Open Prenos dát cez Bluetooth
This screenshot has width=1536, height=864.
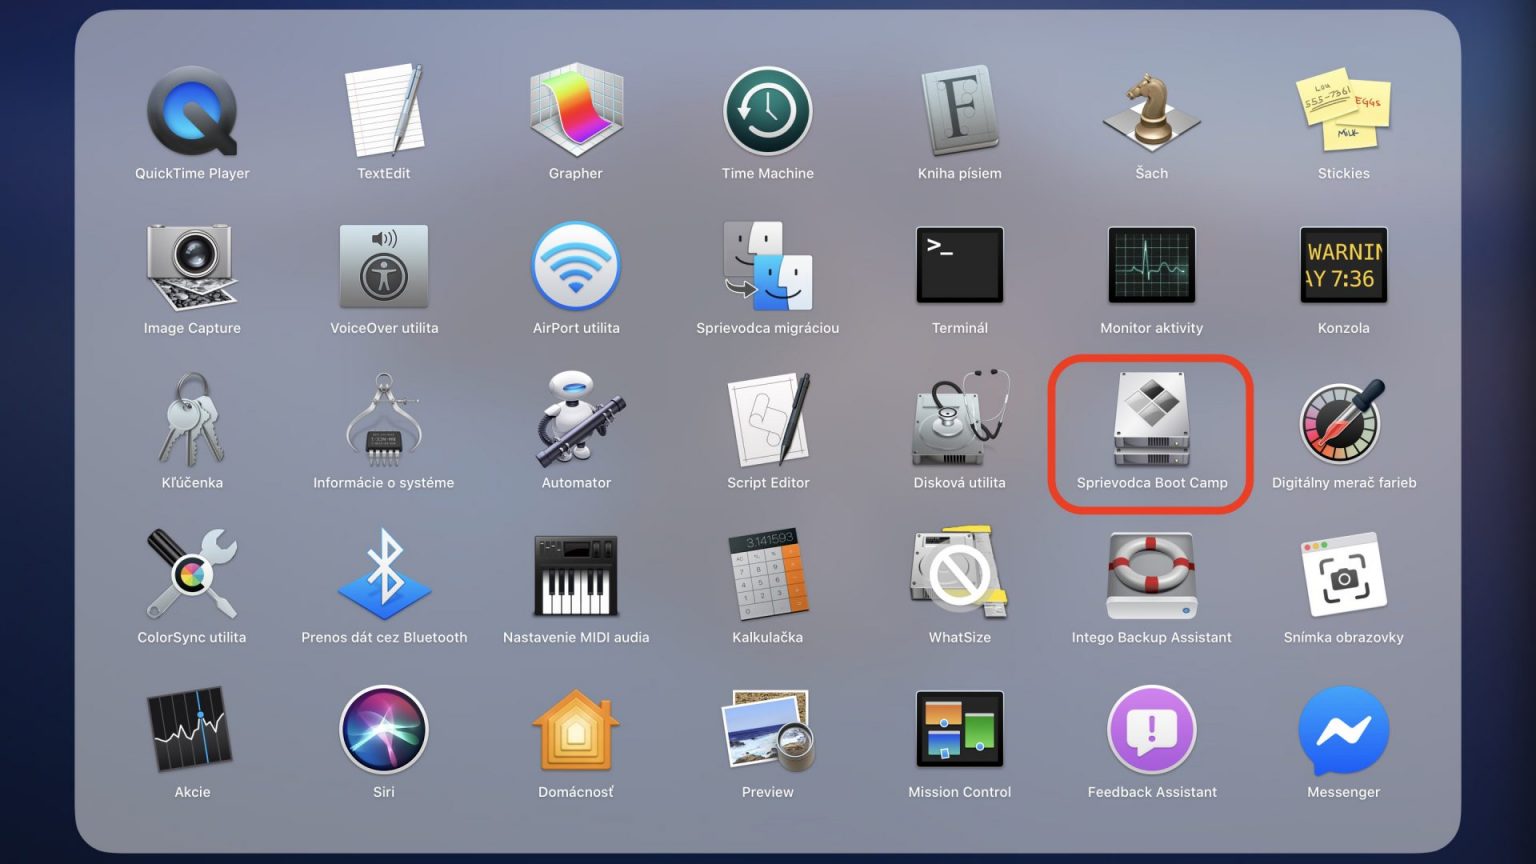click(x=384, y=575)
